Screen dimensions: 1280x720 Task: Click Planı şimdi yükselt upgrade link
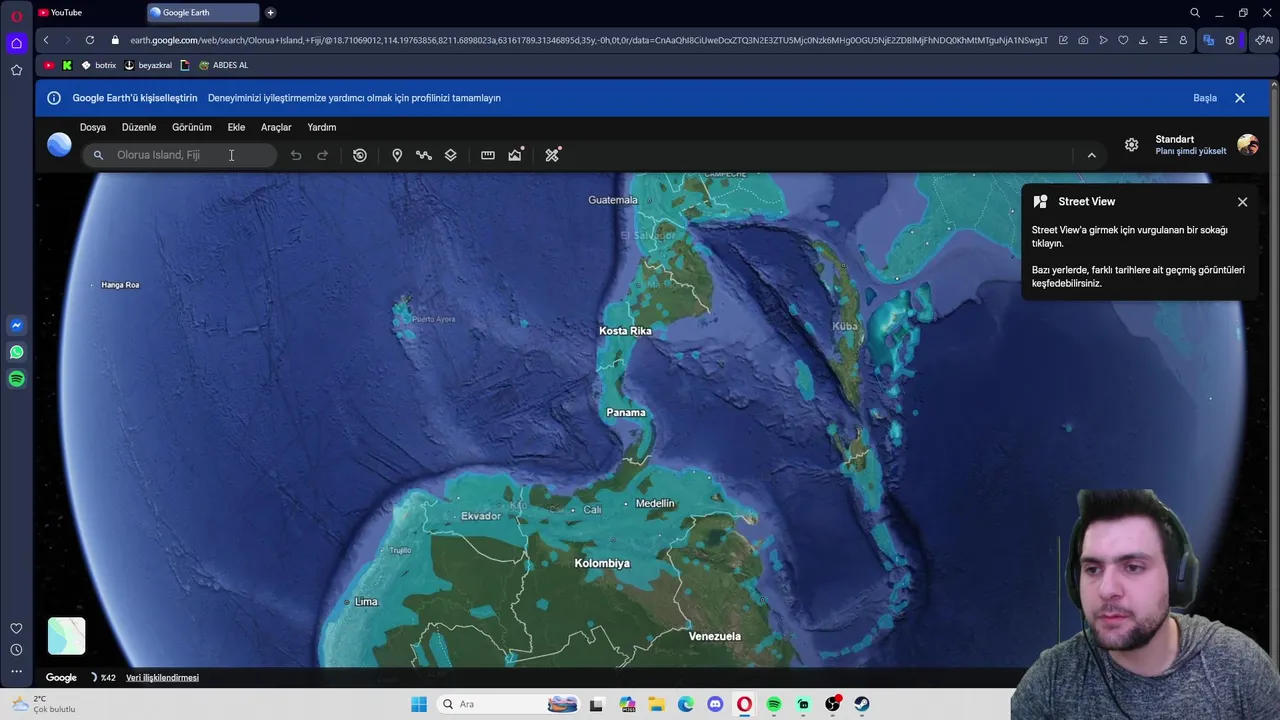coord(1191,152)
